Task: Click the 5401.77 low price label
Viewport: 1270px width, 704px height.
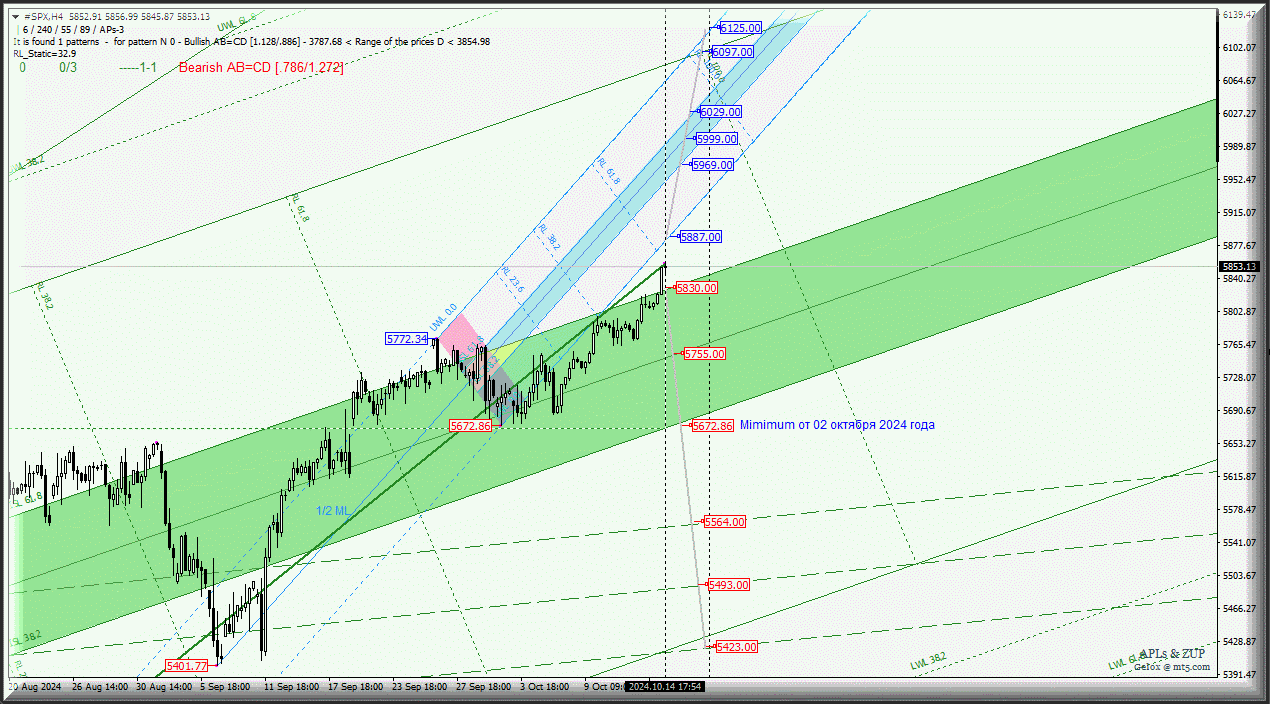Action: 187,666
